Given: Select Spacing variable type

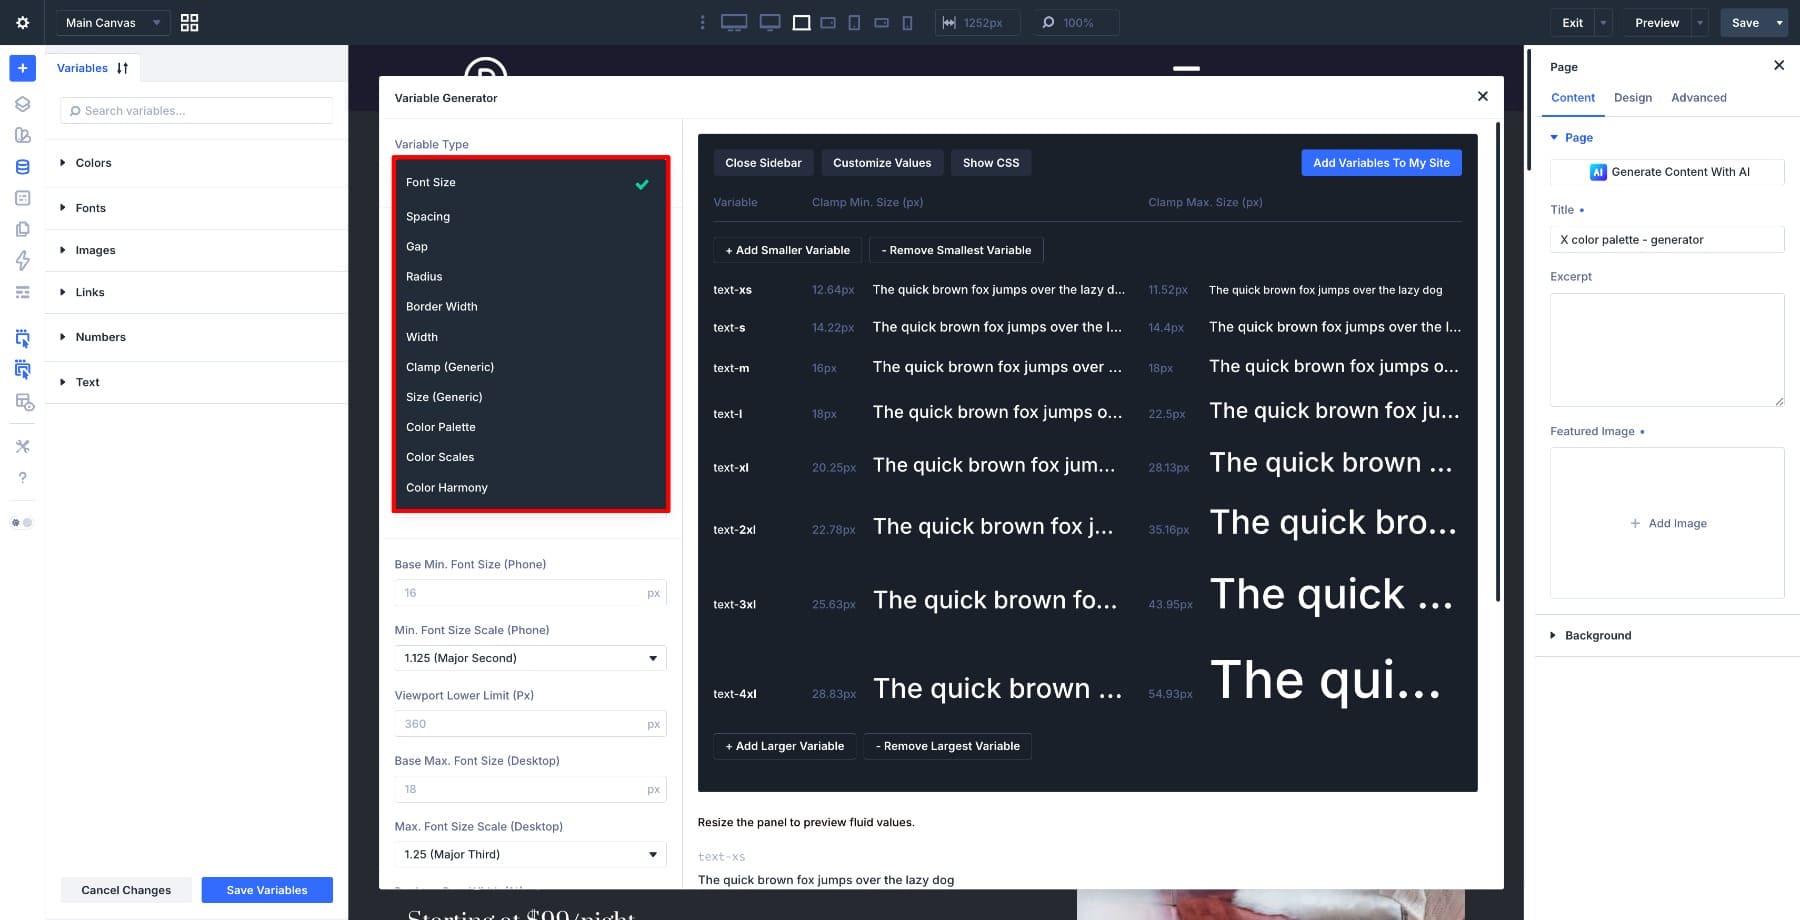Looking at the screenshot, I should coord(530,216).
